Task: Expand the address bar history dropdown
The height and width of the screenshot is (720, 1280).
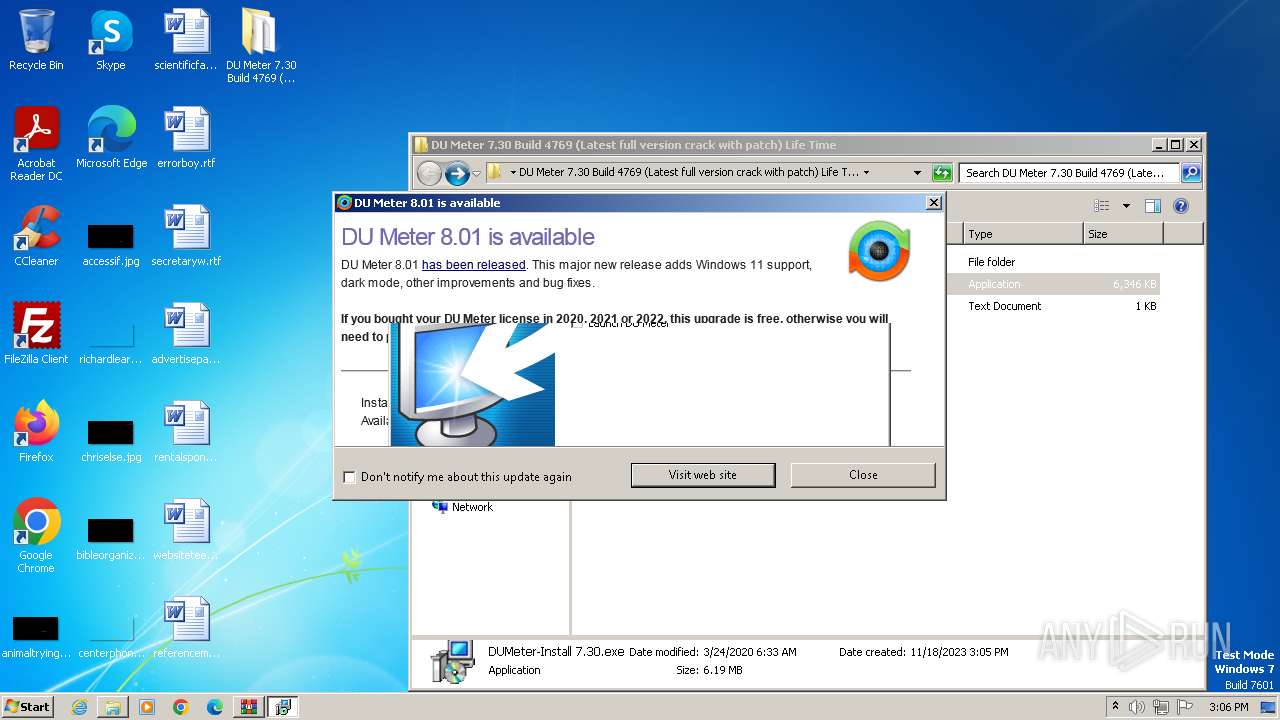Action: coord(917,173)
